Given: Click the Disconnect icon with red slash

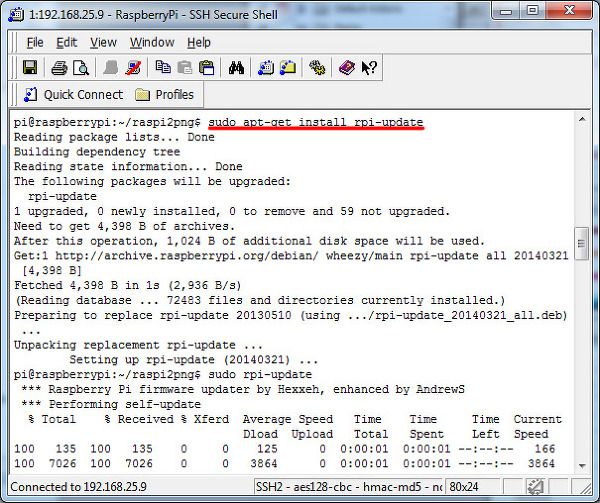Looking at the screenshot, I should 133,68.
